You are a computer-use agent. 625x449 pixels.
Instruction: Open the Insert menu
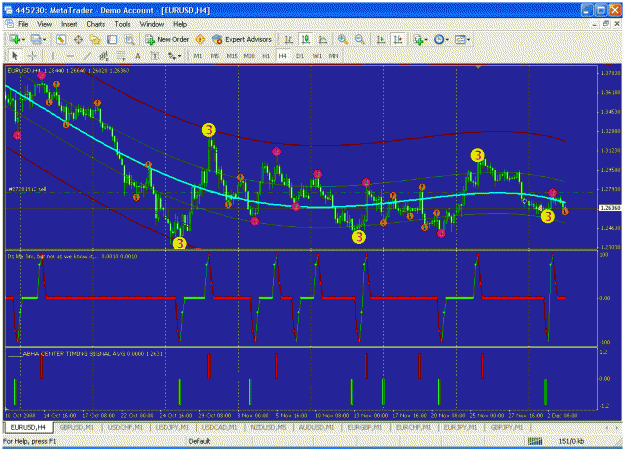69,24
